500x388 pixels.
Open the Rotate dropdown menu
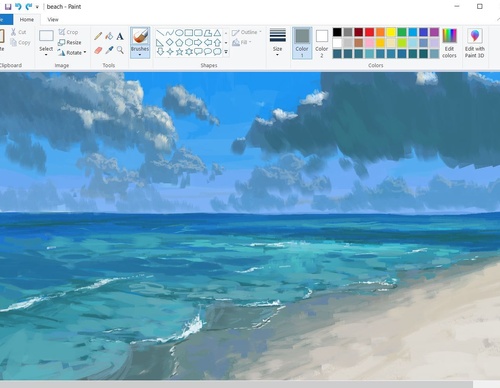pyautogui.click(x=72, y=52)
